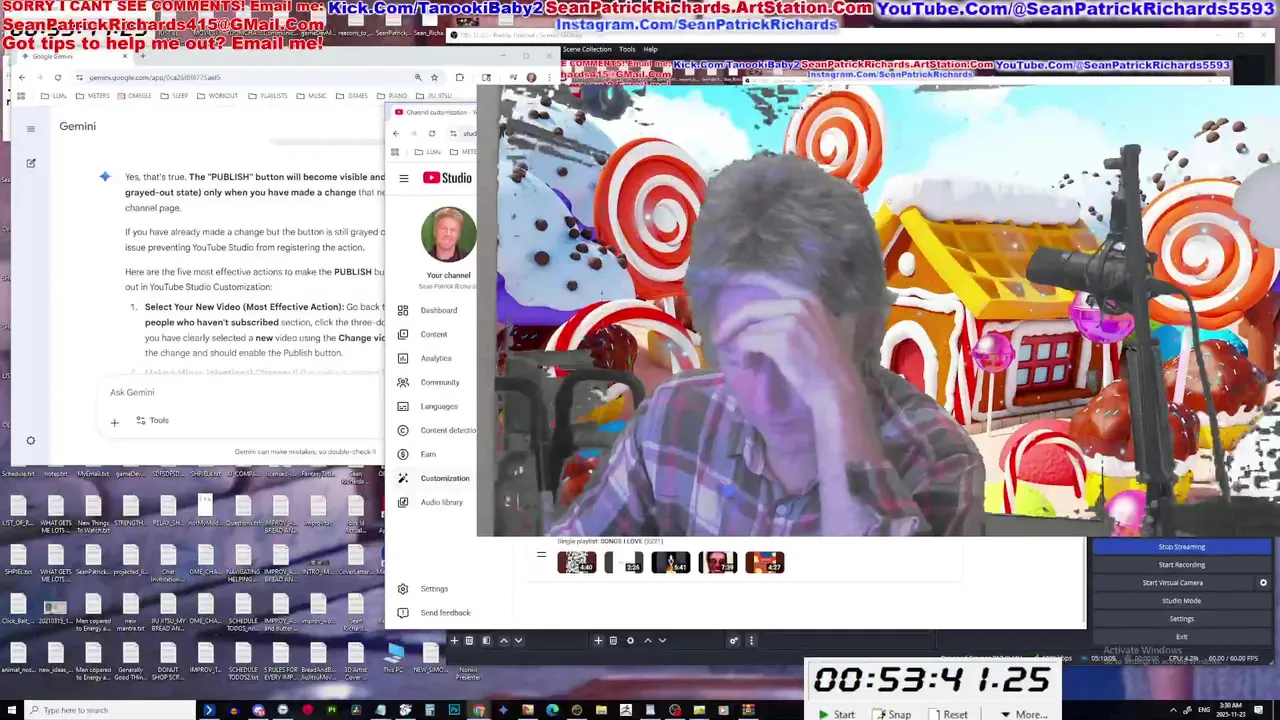Click Start on the stopwatch timer
Screen dimensions: 1280x720
[x=836, y=714]
